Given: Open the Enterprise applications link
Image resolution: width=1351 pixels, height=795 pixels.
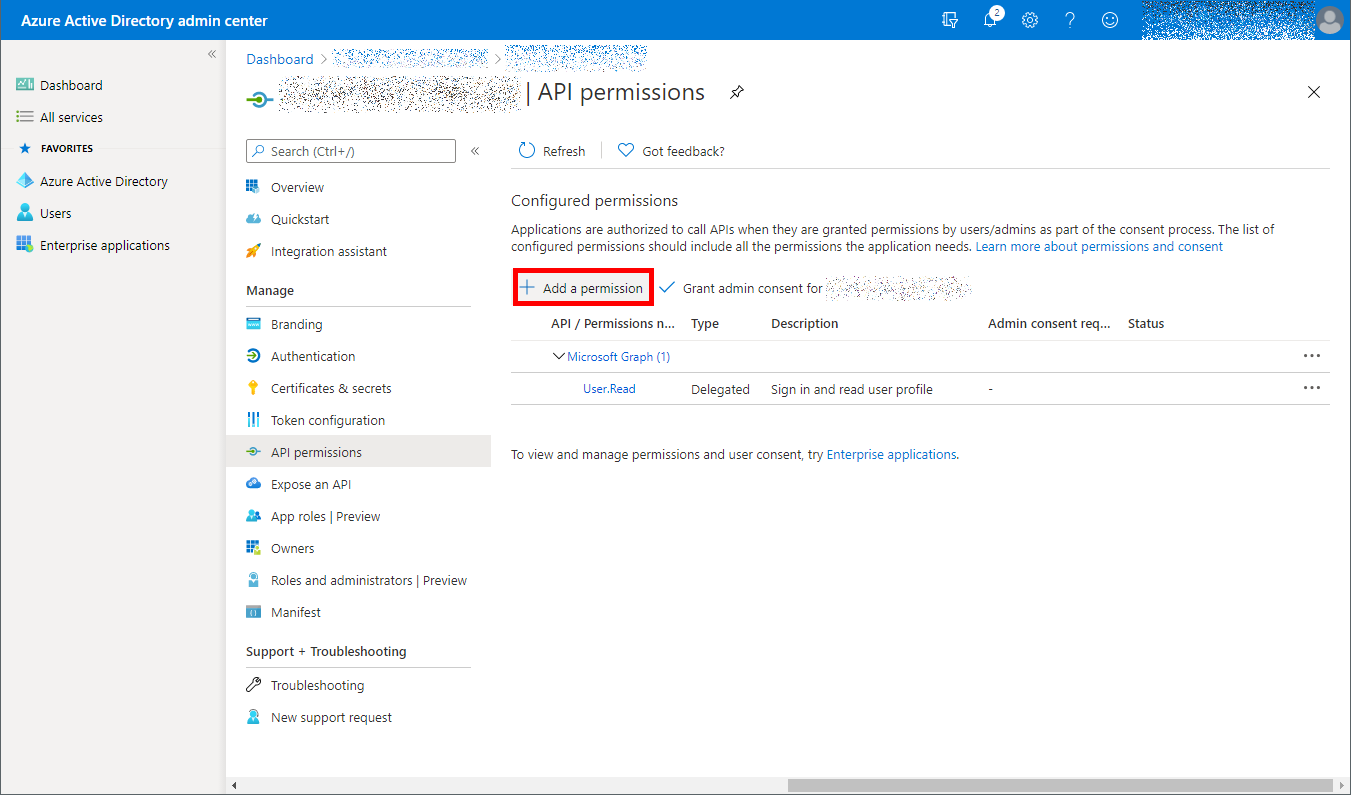Looking at the screenshot, I should 891,454.
